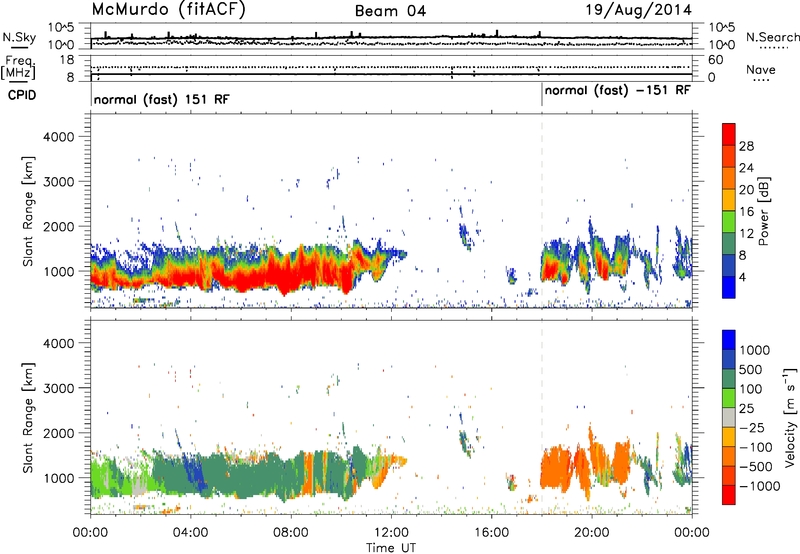Click the '1000' tick on velocity colorbar
Screen dimensions: 800x554
755,350
